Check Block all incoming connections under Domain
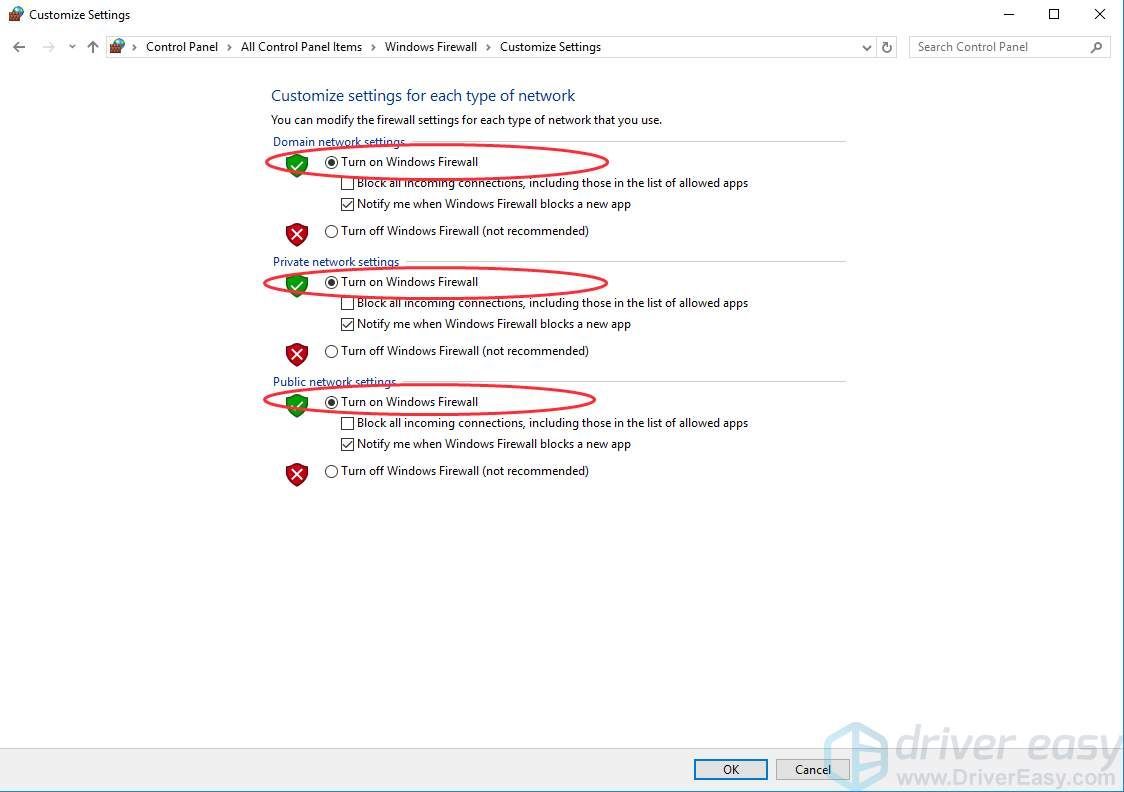The width and height of the screenshot is (1124, 792). (x=348, y=183)
